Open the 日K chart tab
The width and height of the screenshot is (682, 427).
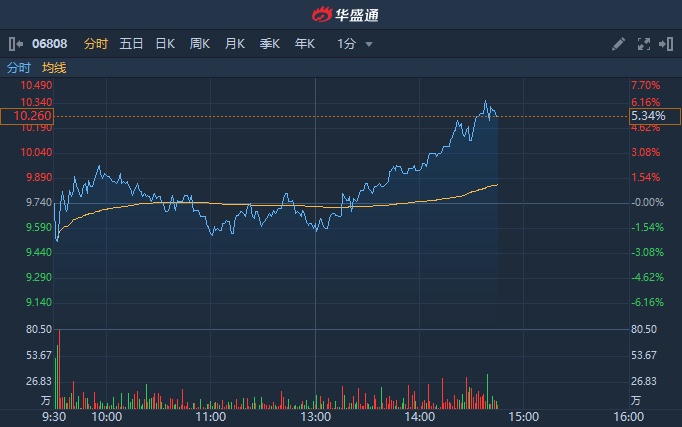click(x=165, y=44)
